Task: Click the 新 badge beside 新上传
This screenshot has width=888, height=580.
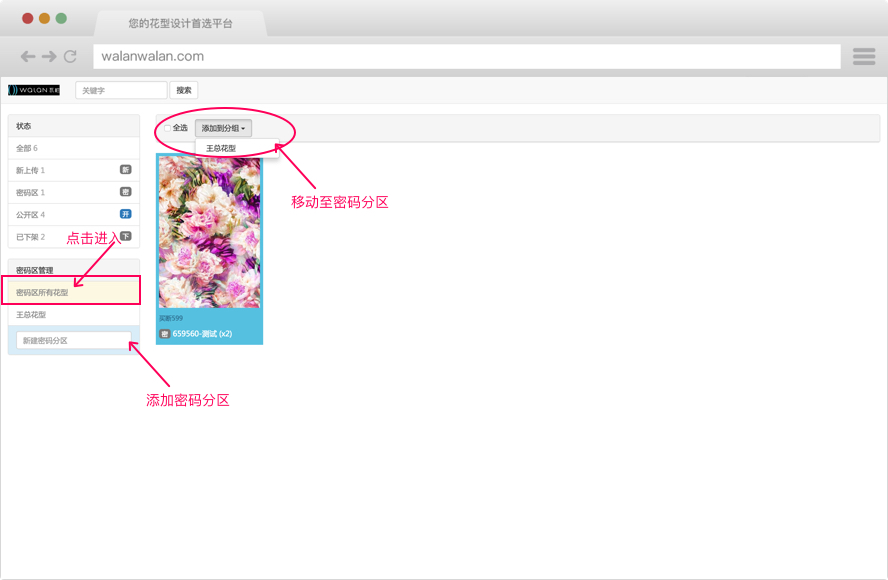Action: pyautogui.click(x=126, y=170)
